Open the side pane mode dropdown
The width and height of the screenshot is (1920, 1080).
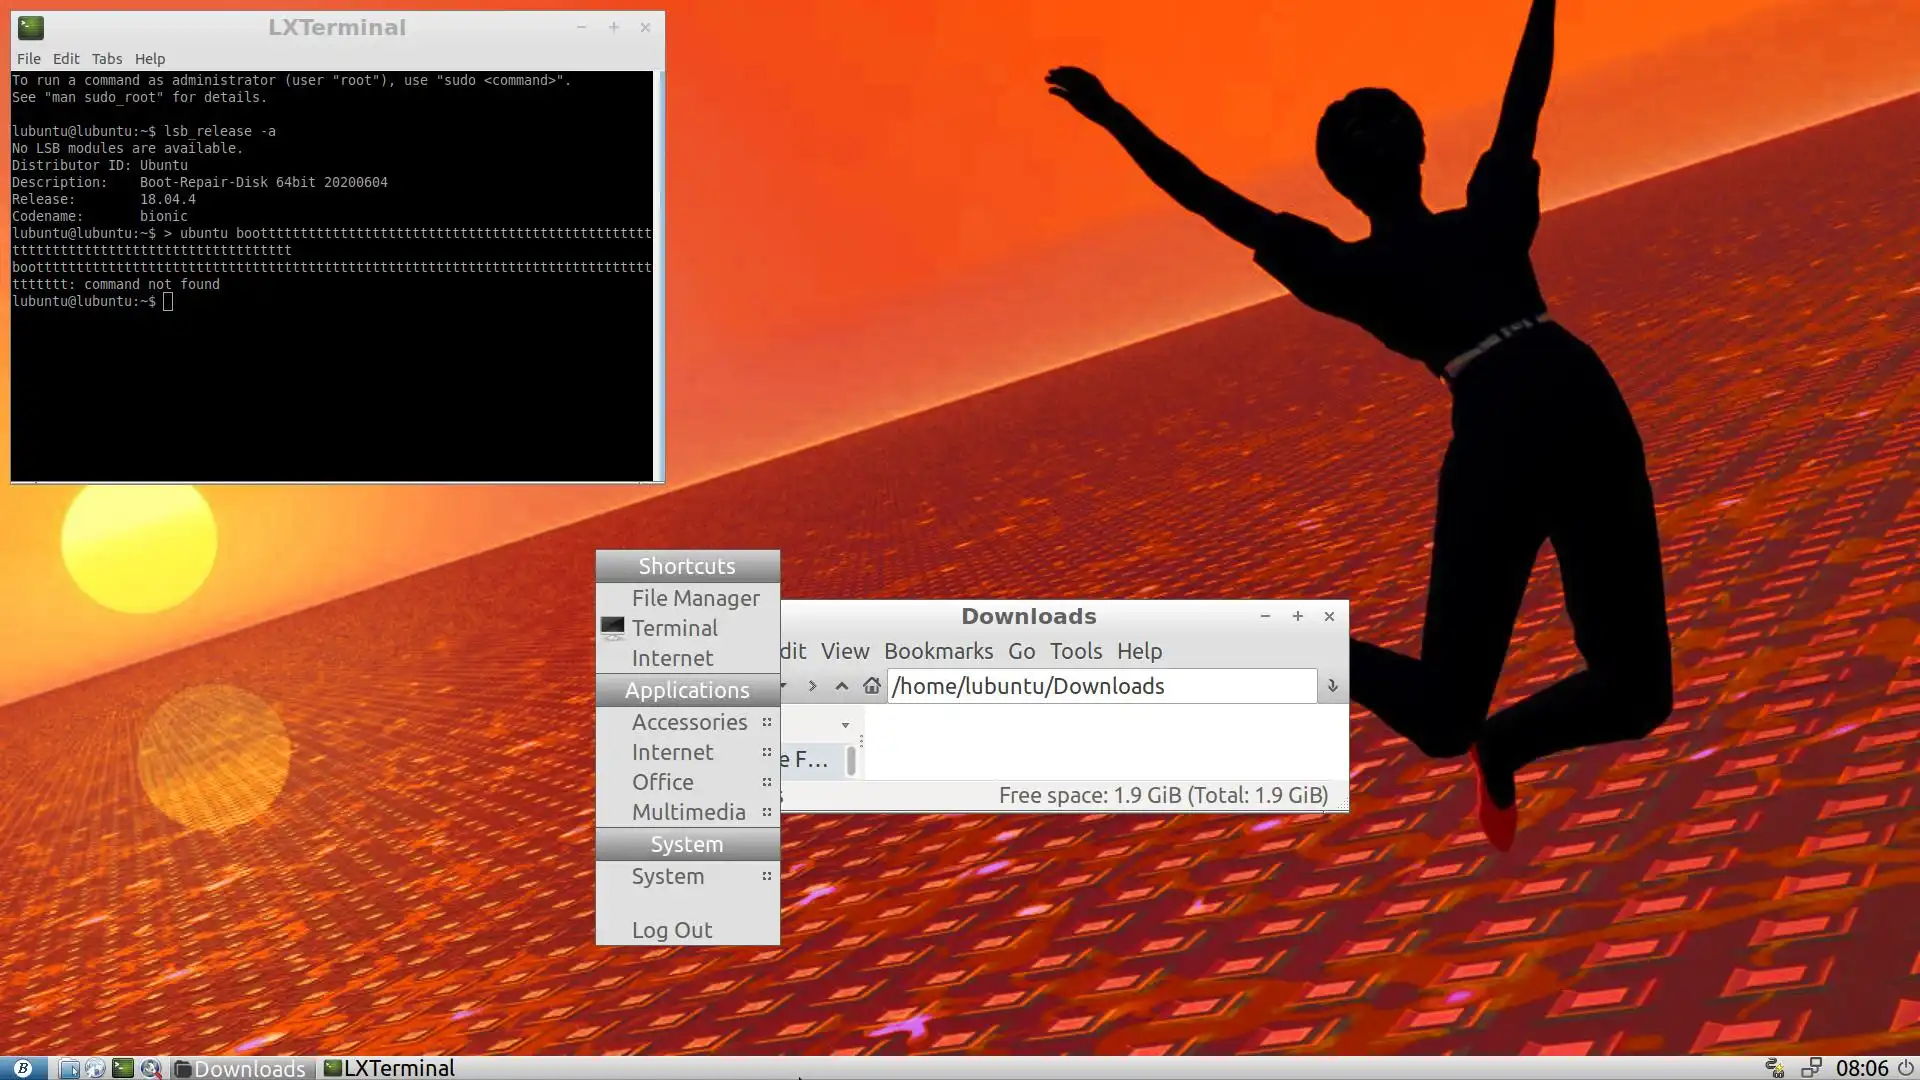coord(845,725)
